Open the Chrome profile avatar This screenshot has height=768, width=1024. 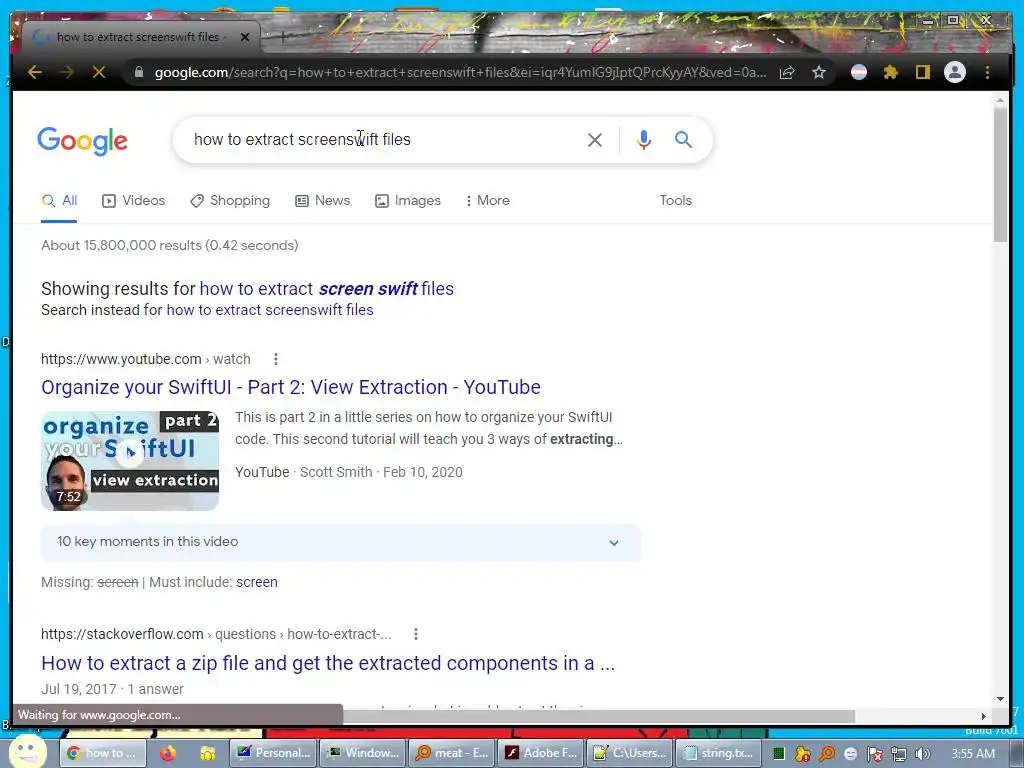(x=955, y=72)
